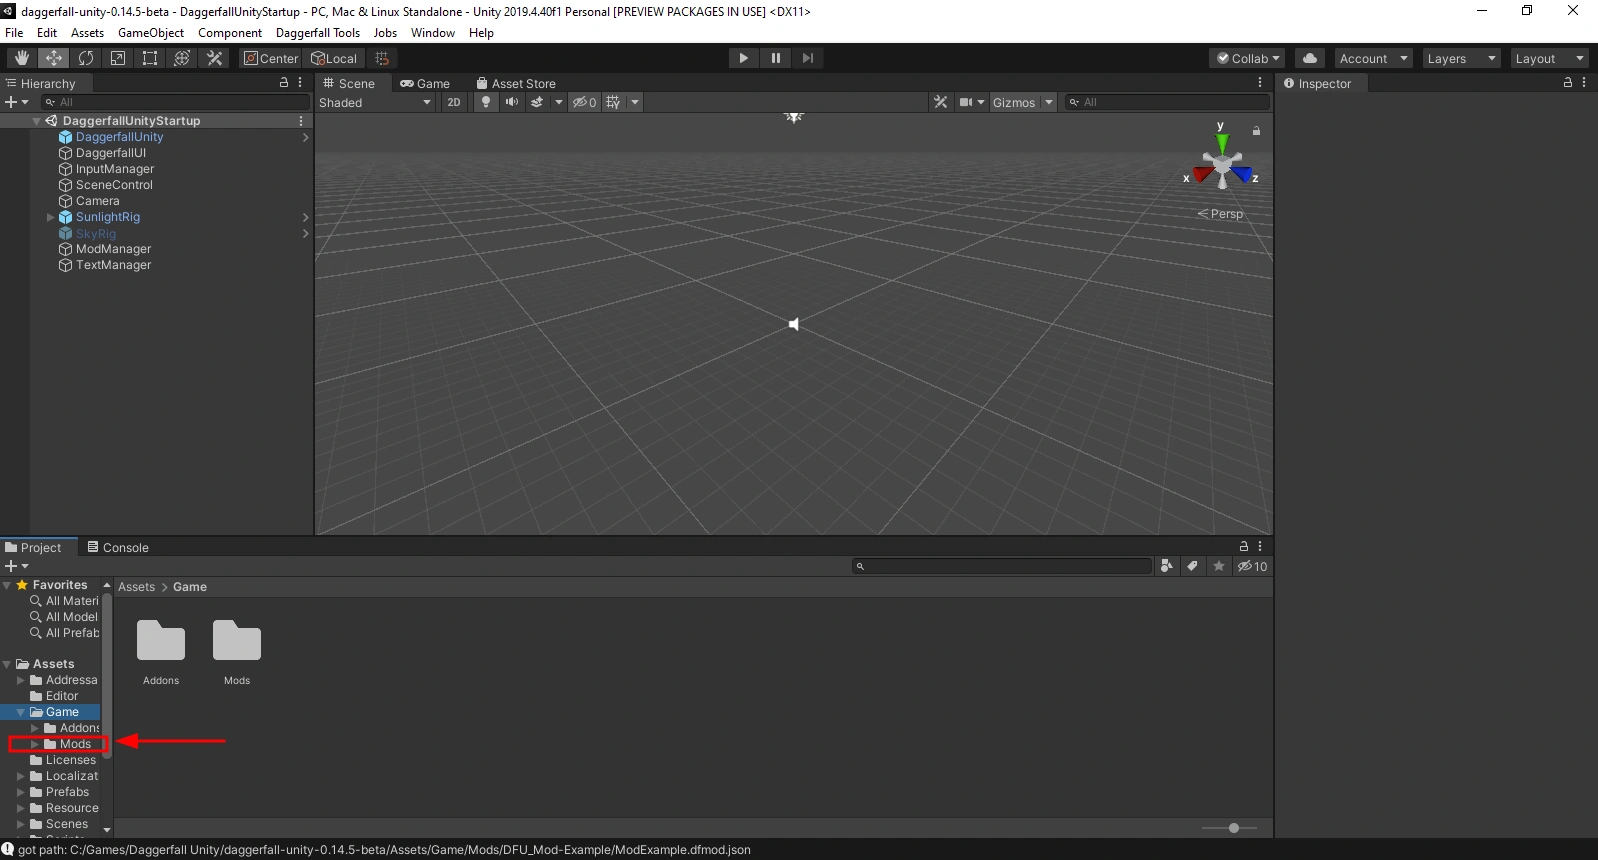This screenshot has width=1598, height=860.
Task: Open Hierarchy panel options menu
Action: (x=300, y=83)
